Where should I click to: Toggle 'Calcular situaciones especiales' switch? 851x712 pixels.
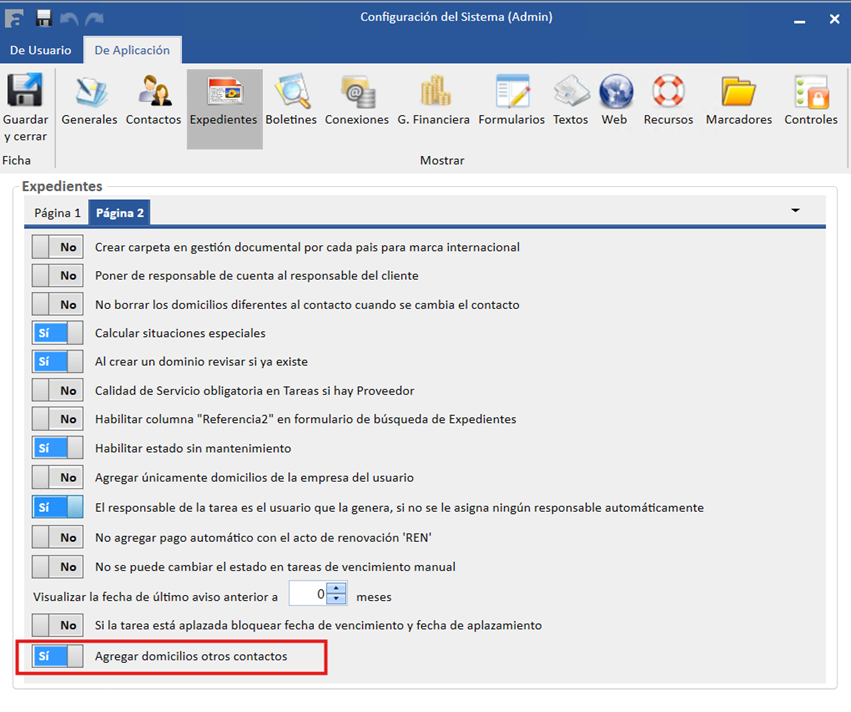[x=58, y=333]
